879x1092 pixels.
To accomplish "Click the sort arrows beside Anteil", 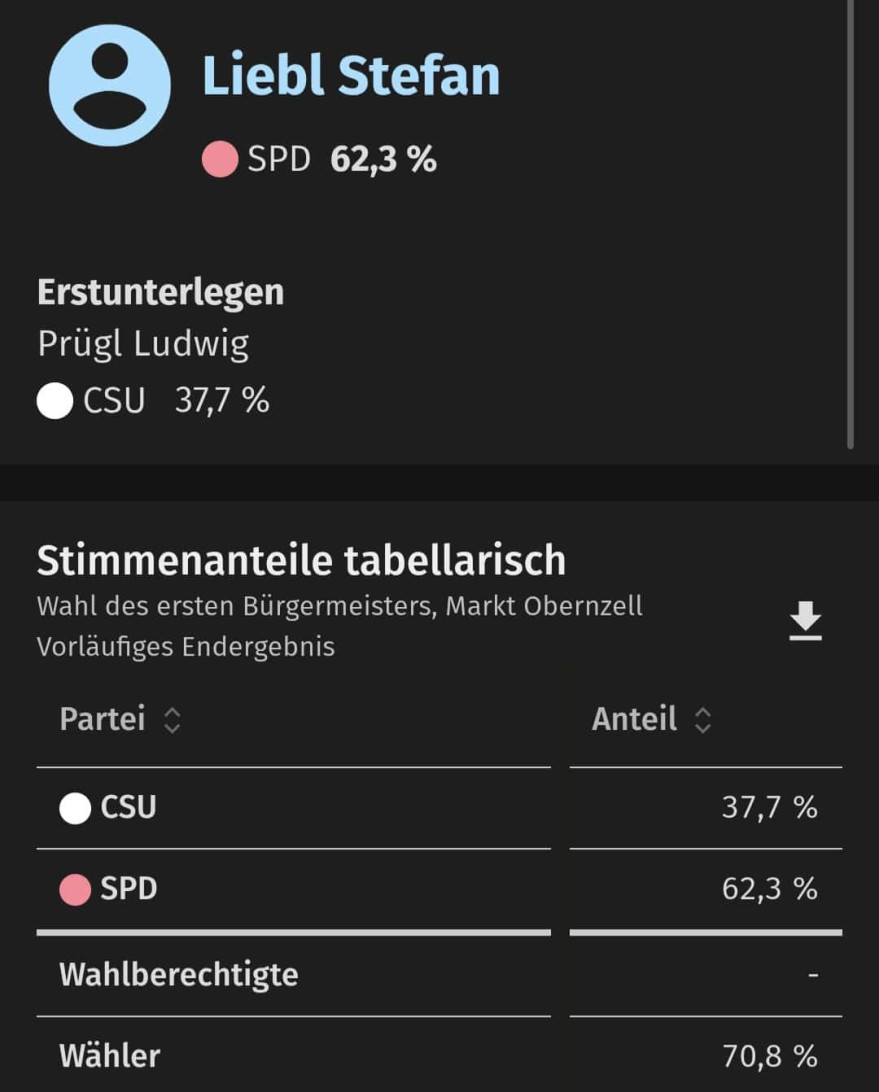I will click(703, 720).
